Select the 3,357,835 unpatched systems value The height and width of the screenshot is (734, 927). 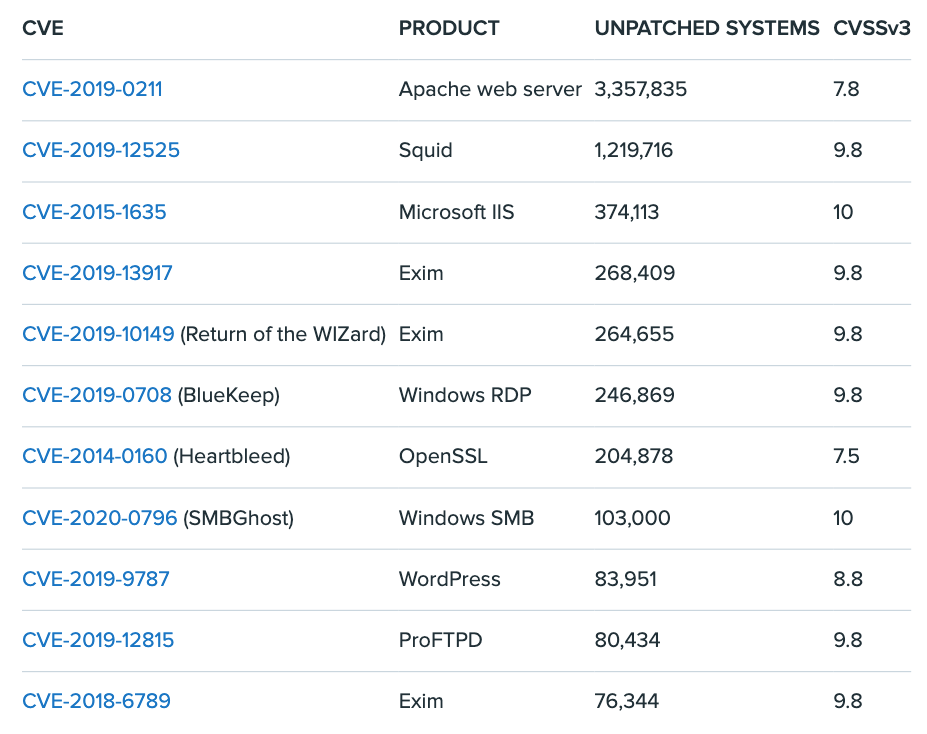[x=640, y=89]
